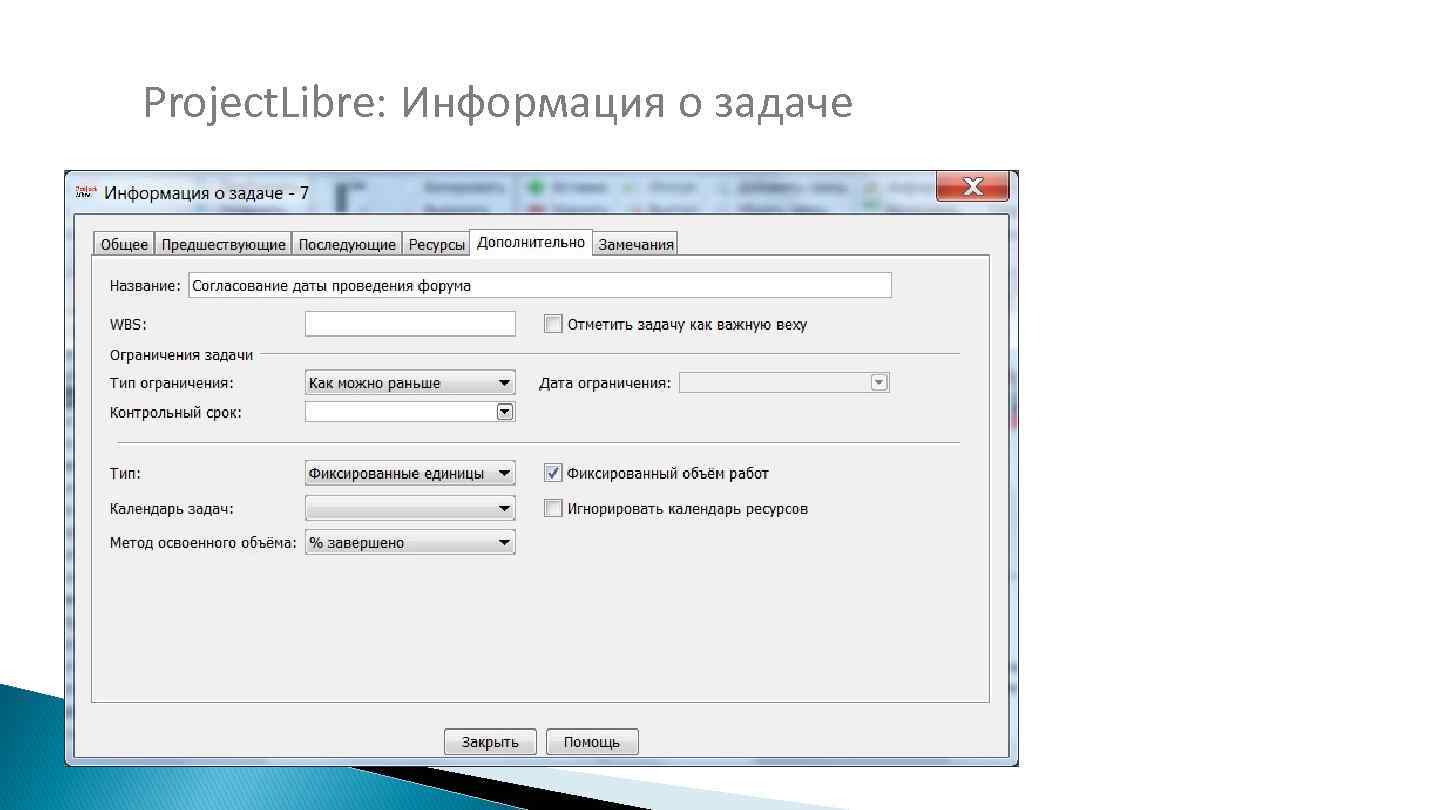The image size is (1440, 810).
Task: Uncheck Фиксированный объём работ
Action: pyautogui.click(x=553, y=473)
